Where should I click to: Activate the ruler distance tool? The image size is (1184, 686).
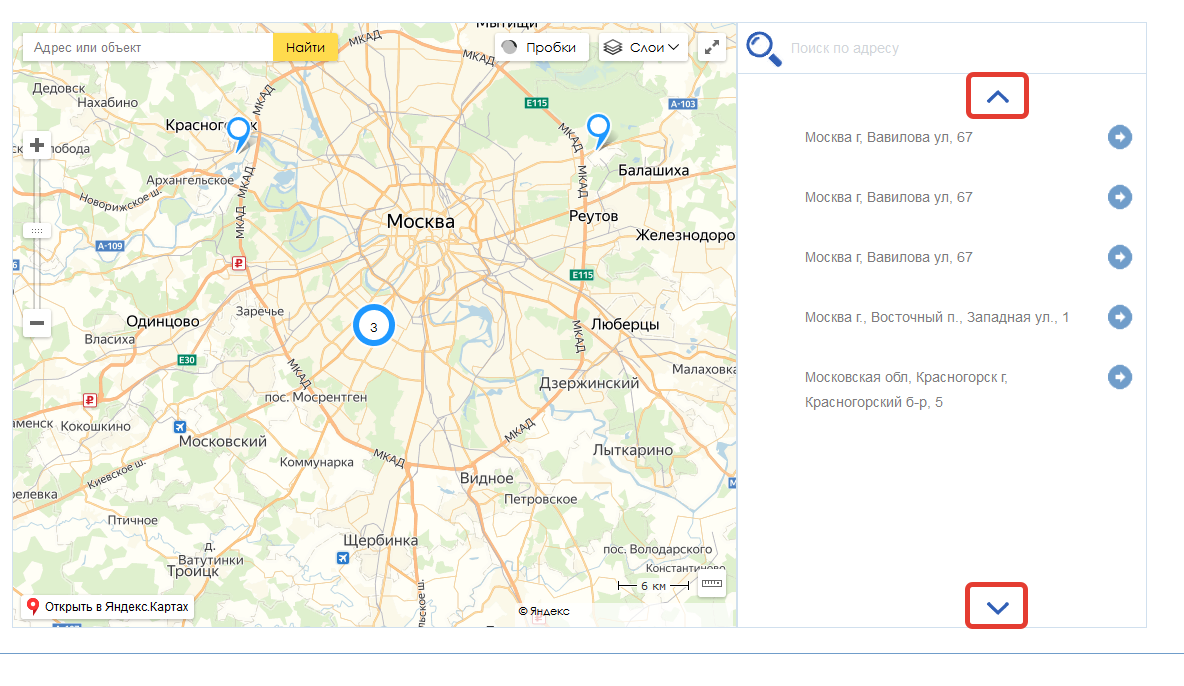(712, 584)
